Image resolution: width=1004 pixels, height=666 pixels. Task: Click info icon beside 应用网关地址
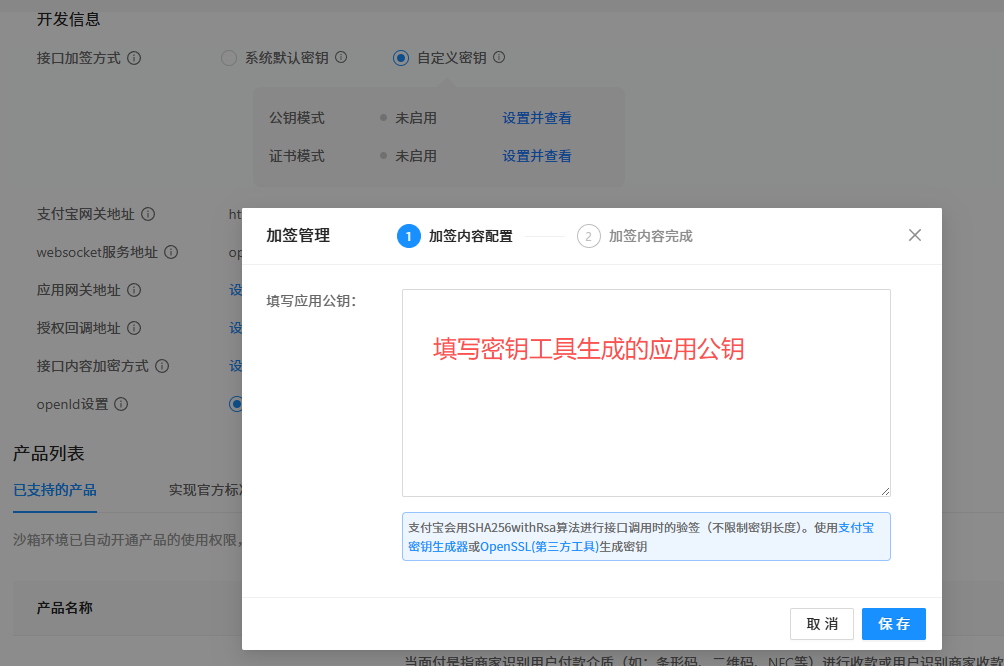click(134, 290)
